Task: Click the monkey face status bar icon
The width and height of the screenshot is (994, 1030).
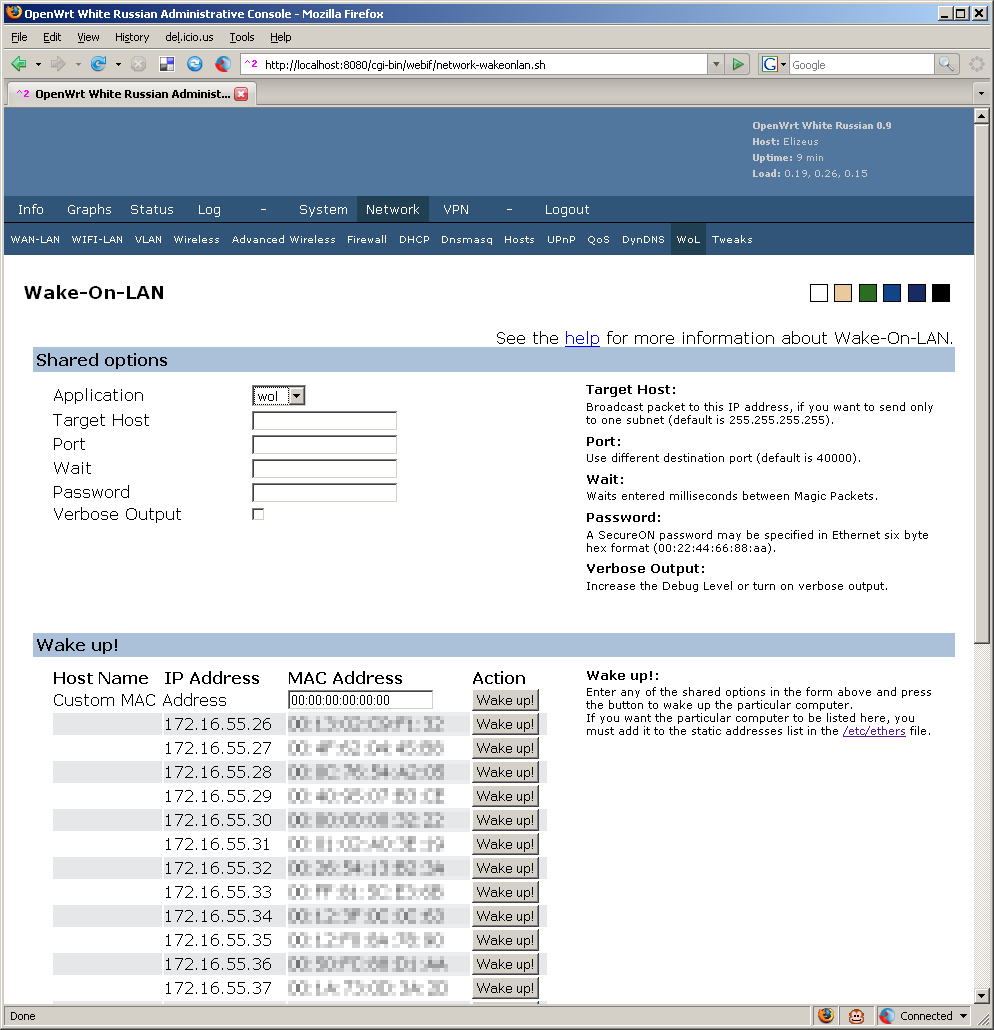Action: point(856,1016)
